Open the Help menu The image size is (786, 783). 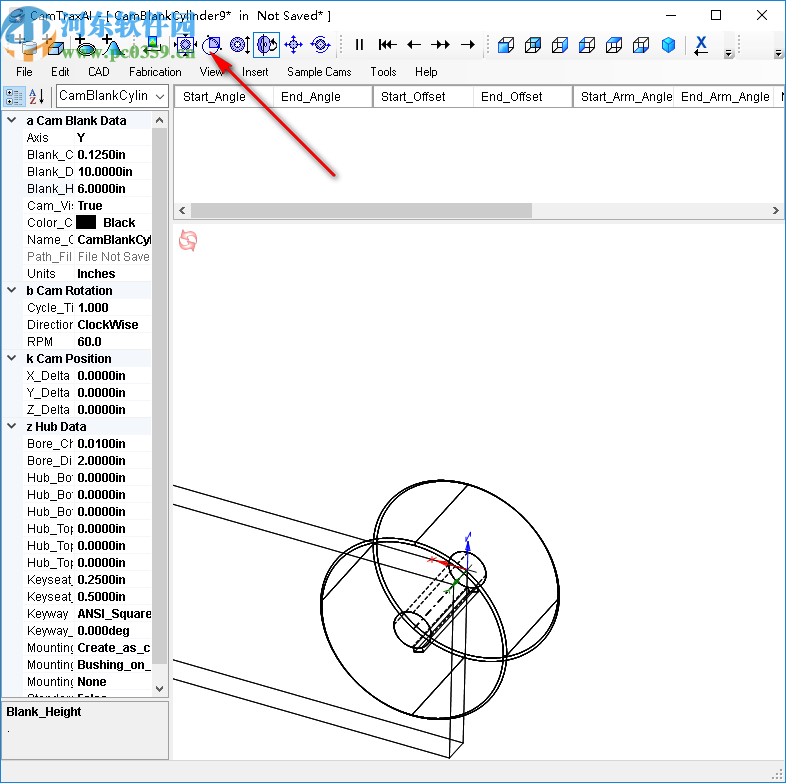[x=426, y=72]
